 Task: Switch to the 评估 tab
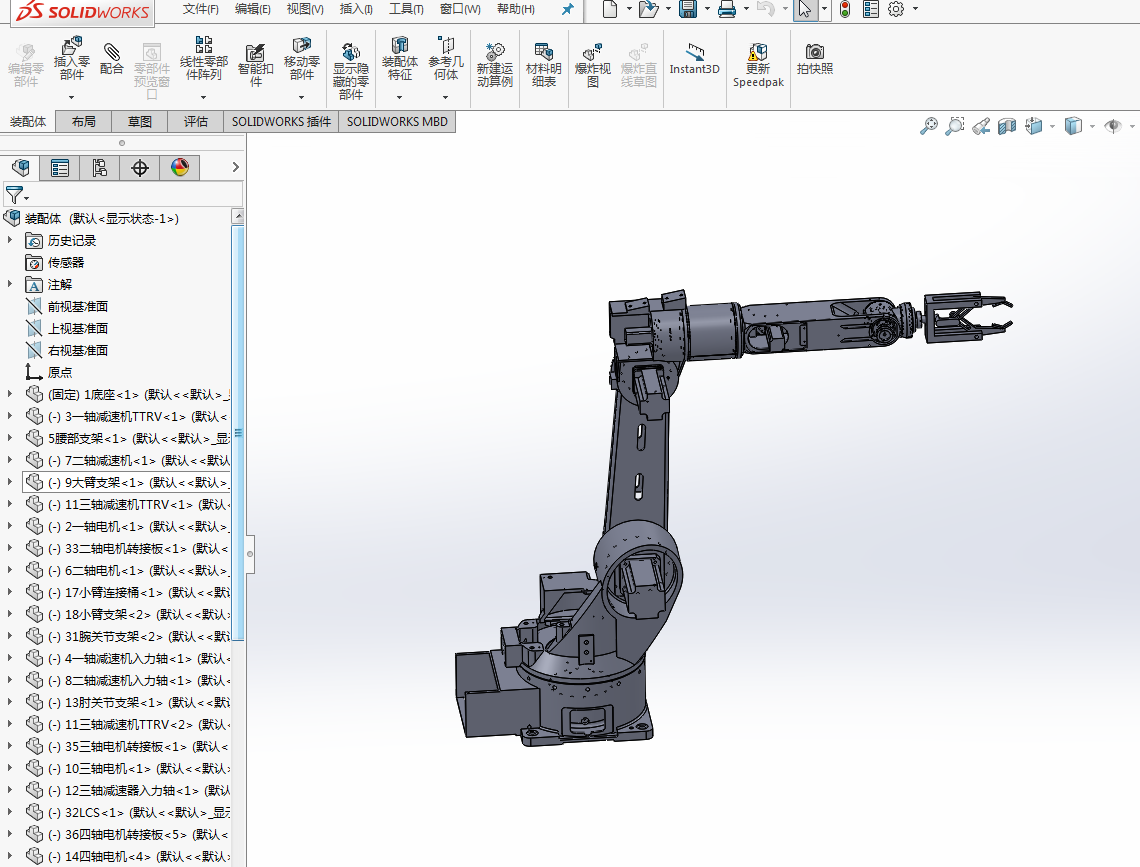pos(196,121)
